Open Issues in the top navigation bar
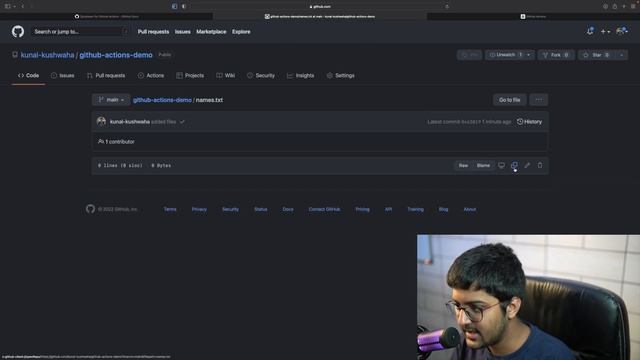 [182, 31]
